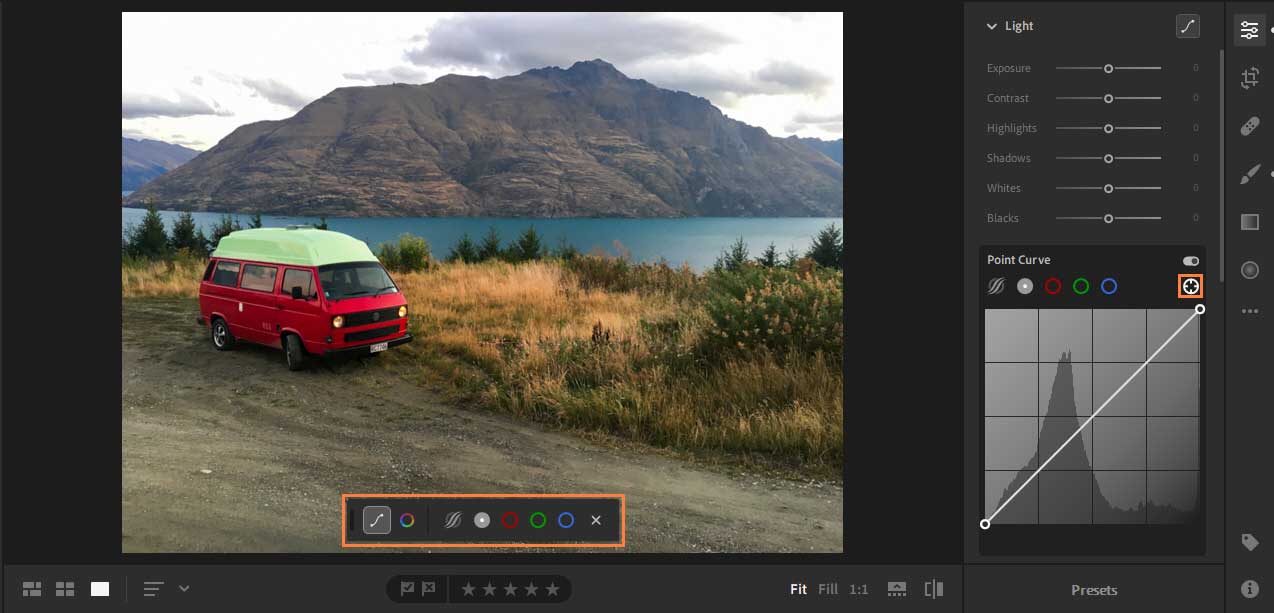The image size is (1274, 613).
Task: Choose red channel in floating toolbar
Action: [x=510, y=520]
